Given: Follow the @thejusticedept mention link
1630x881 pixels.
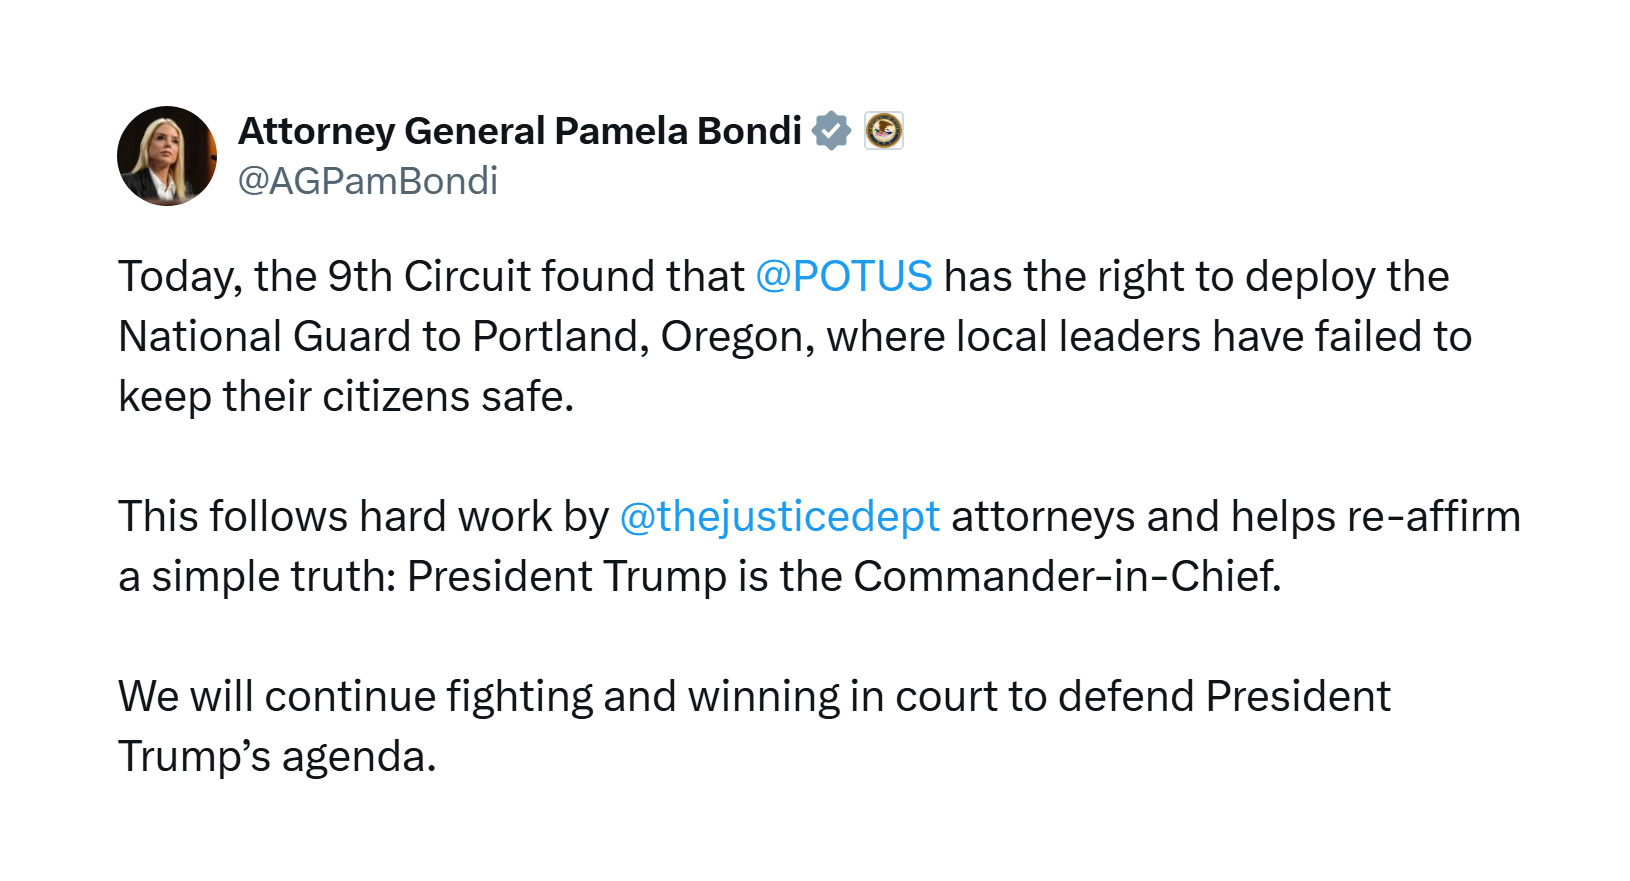Looking at the screenshot, I should click(779, 517).
